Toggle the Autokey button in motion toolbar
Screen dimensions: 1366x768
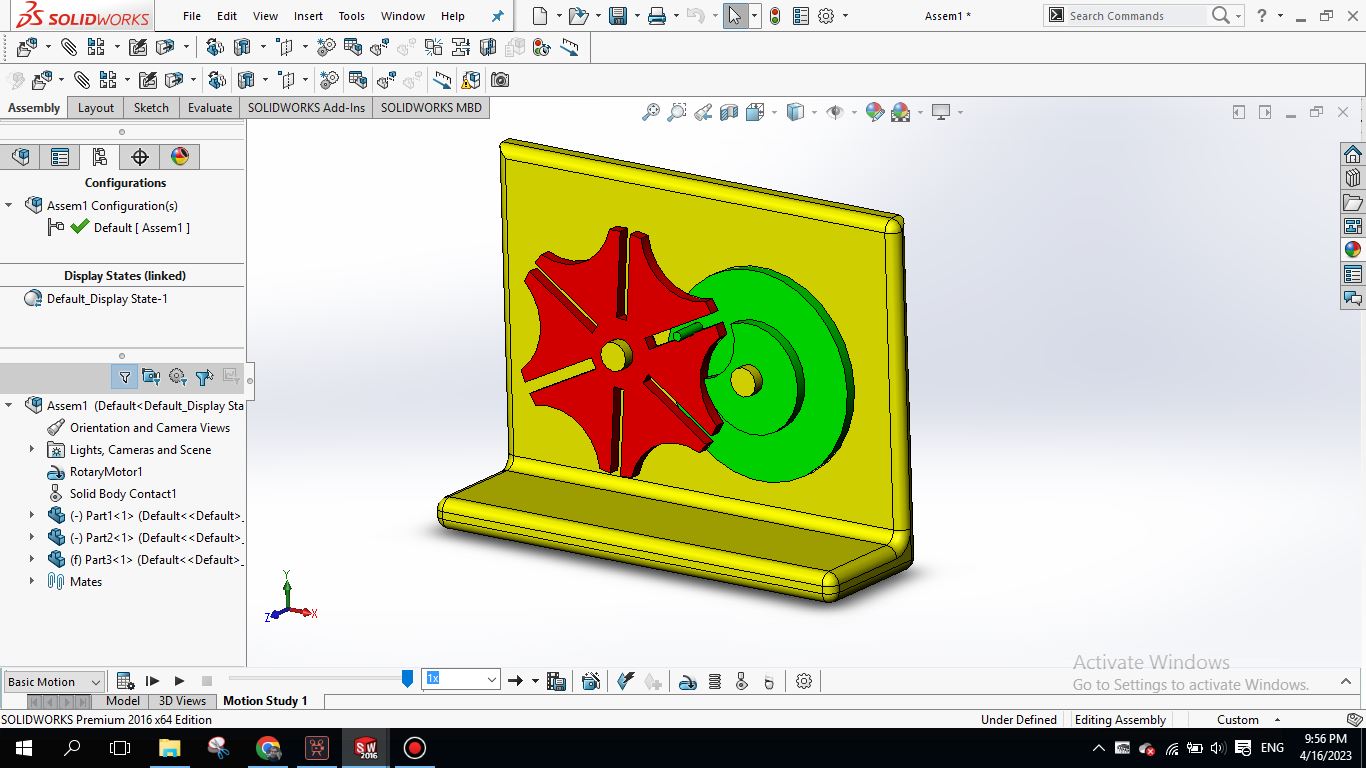point(626,681)
